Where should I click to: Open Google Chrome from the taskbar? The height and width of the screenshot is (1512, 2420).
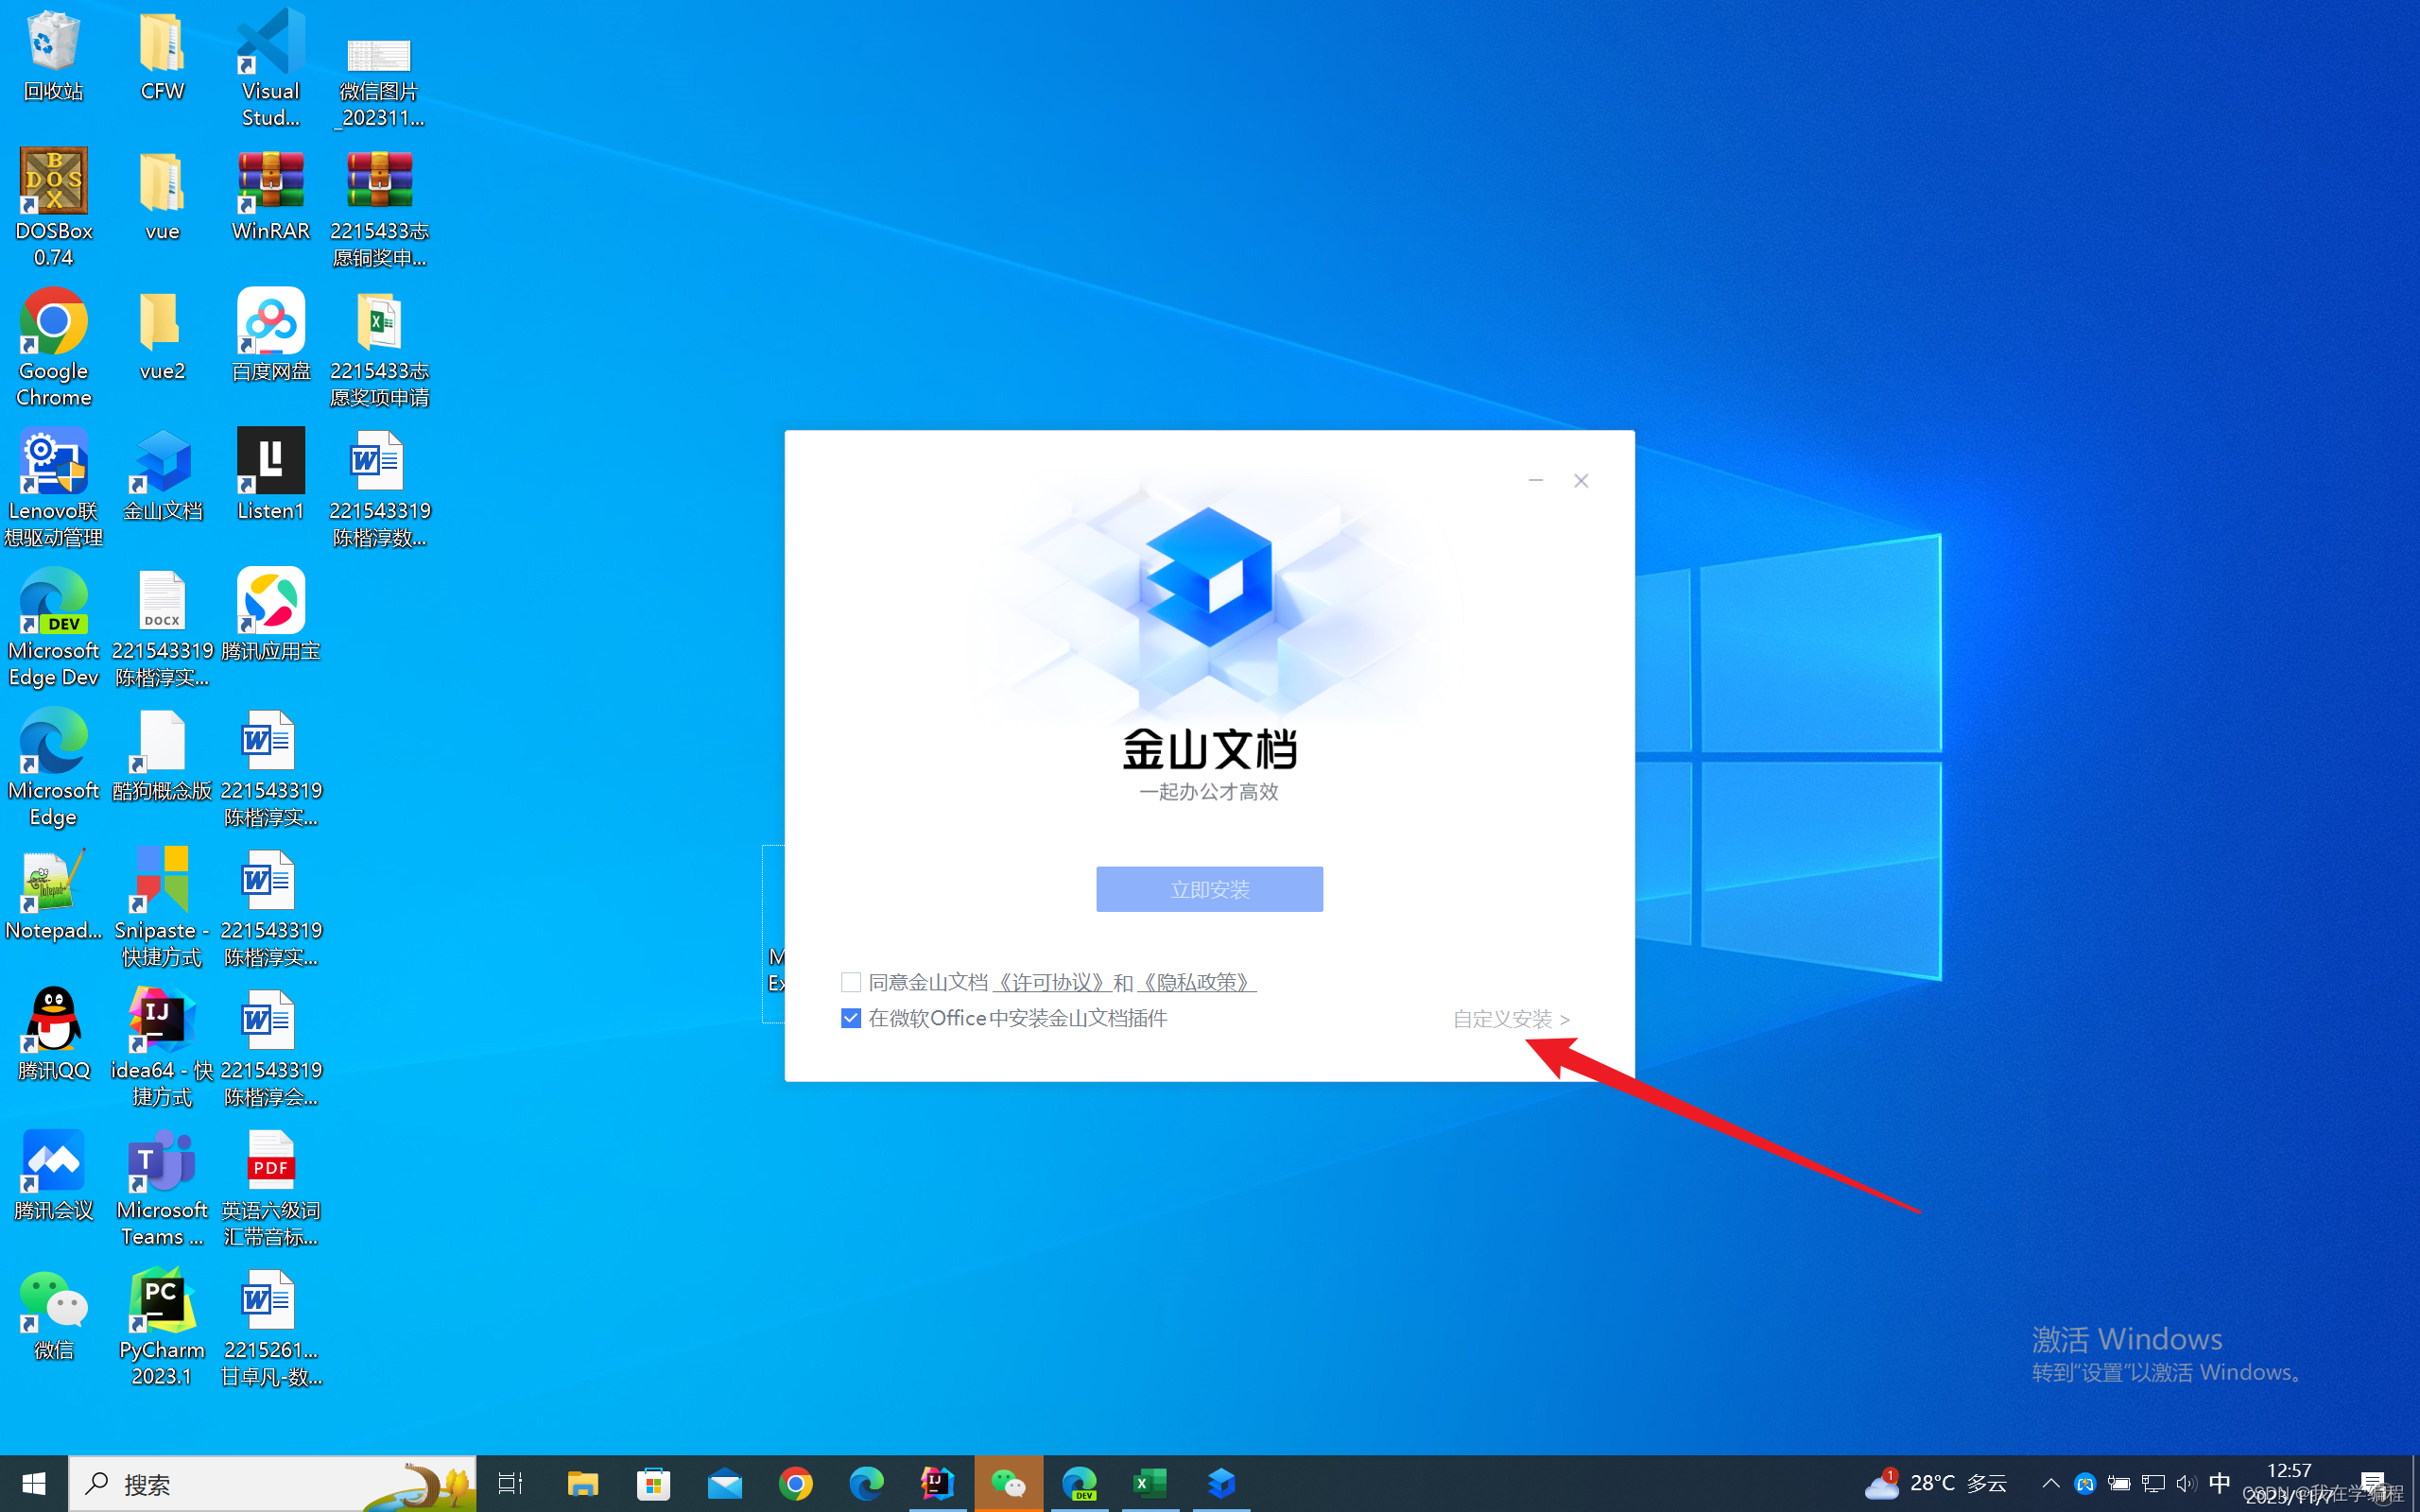point(796,1484)
